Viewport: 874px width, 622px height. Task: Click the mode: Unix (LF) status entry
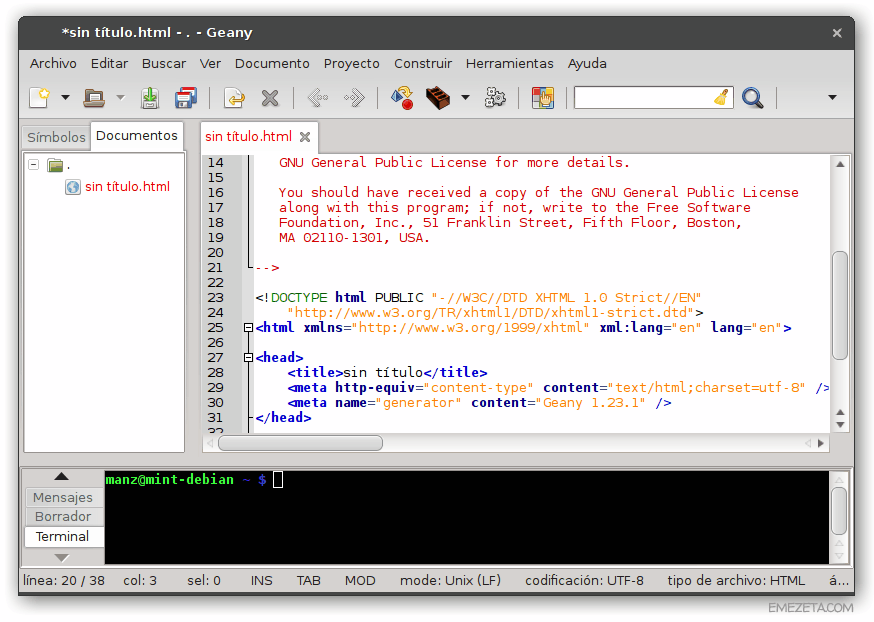(x=450, y=581)
